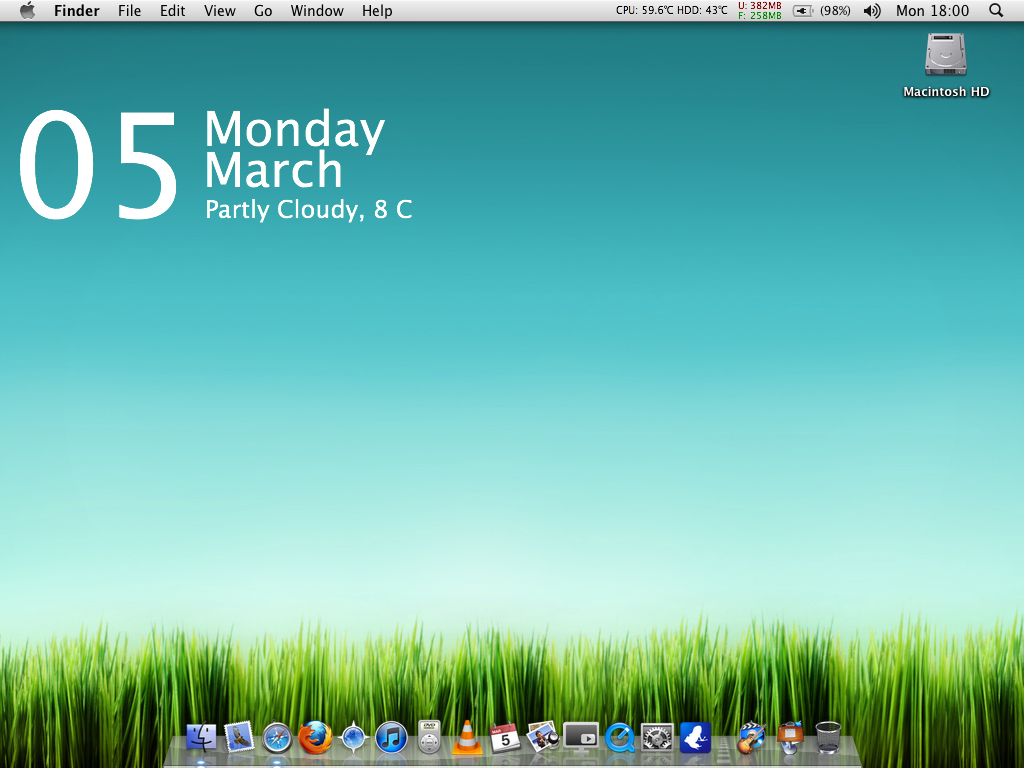Open System Preferences gear icon in dock
Viewport: 1024px width, 768px height.
click(x=657, y=738)
